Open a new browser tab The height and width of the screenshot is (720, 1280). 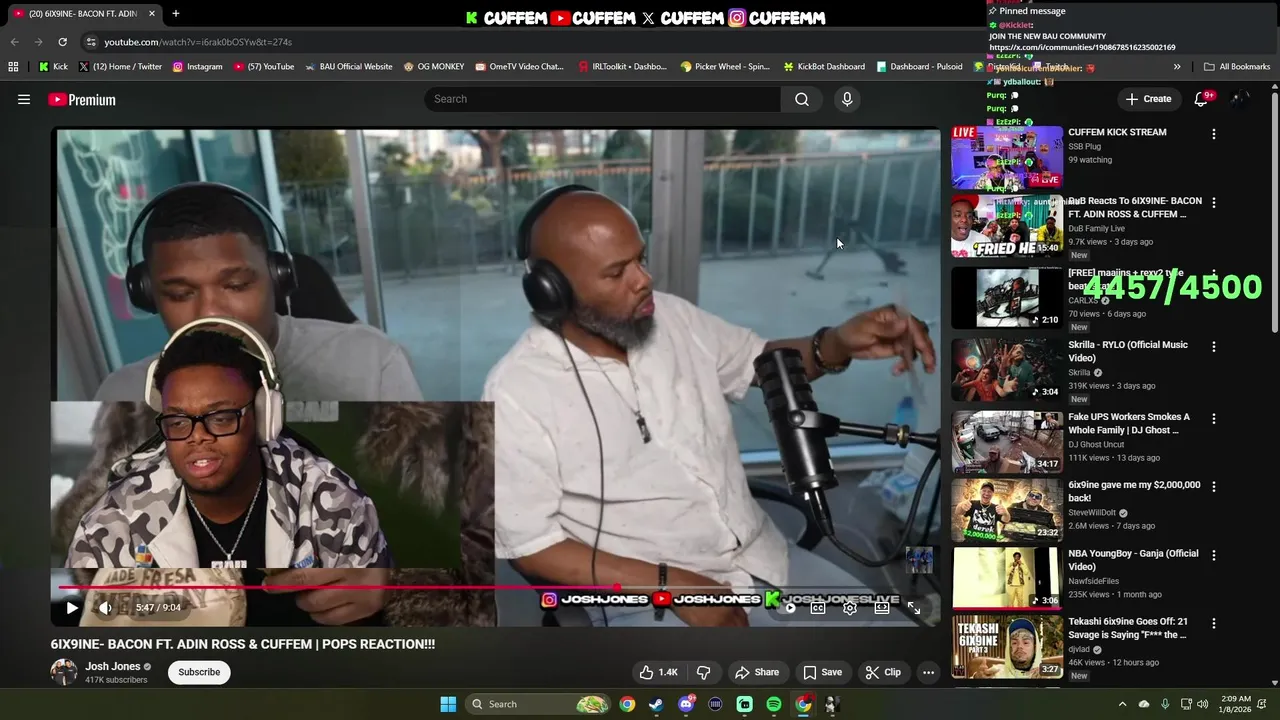(175, 14)
